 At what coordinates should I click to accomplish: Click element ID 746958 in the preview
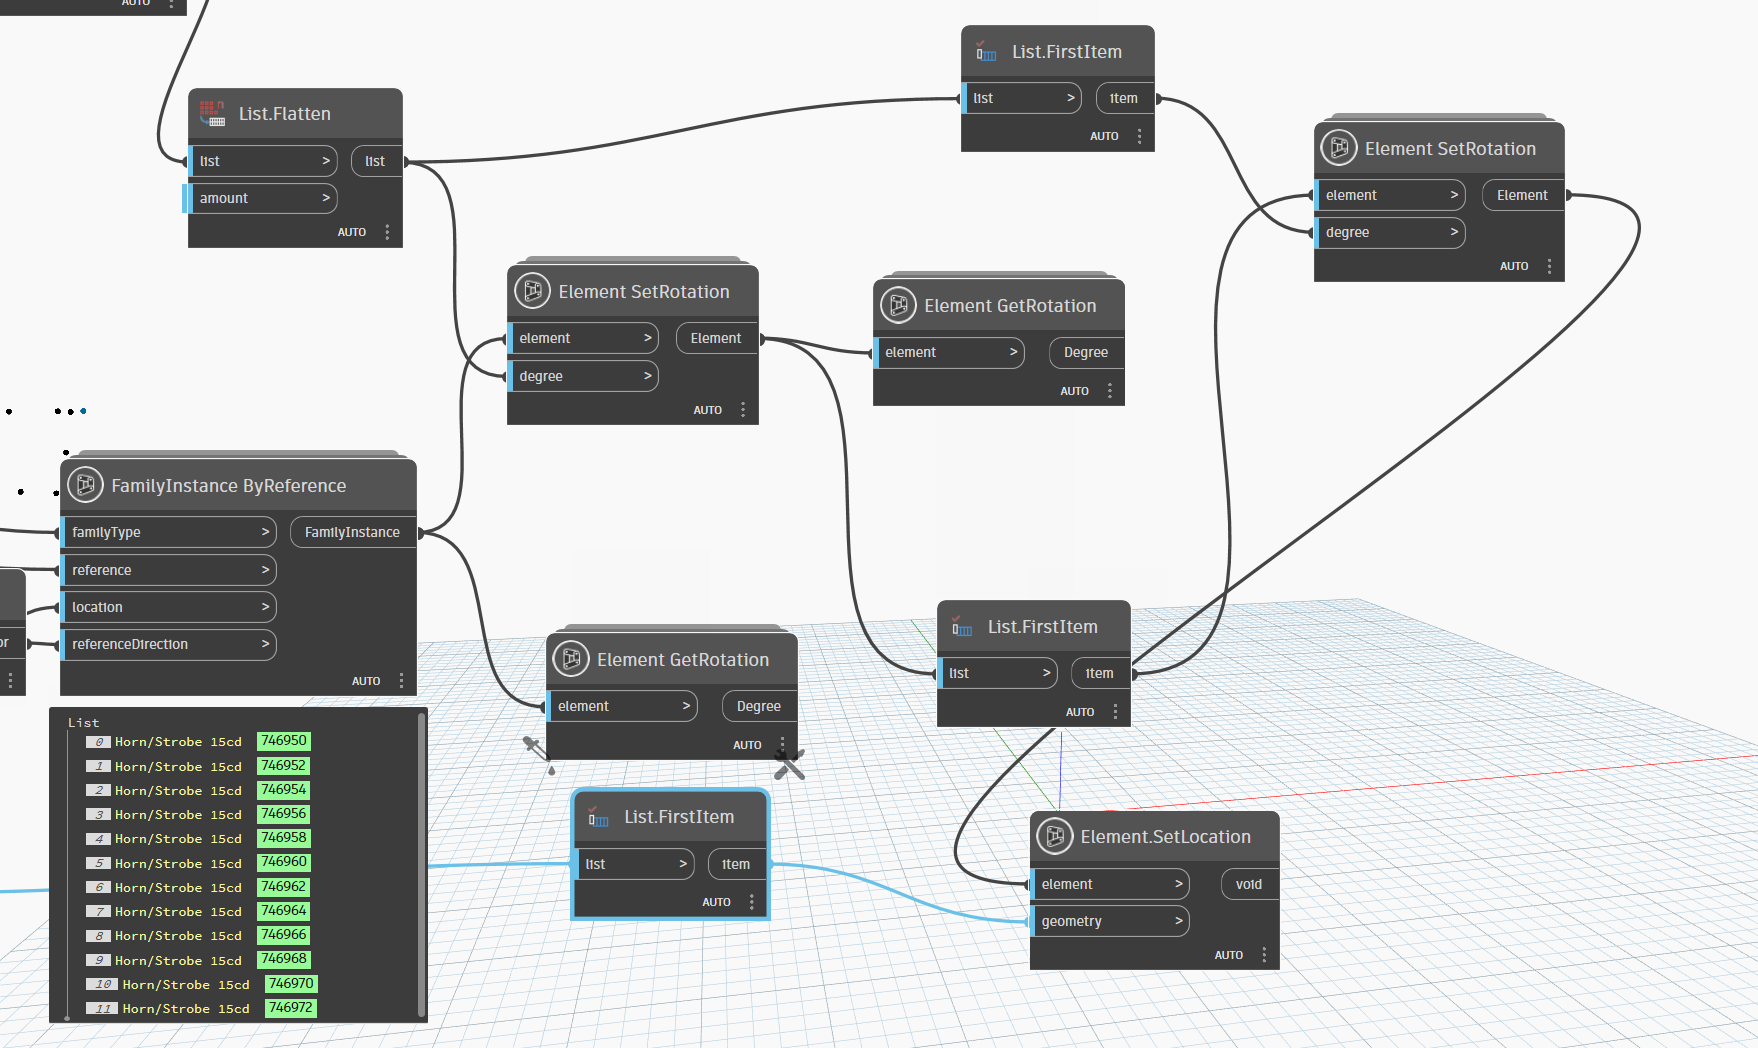point(284,838)
